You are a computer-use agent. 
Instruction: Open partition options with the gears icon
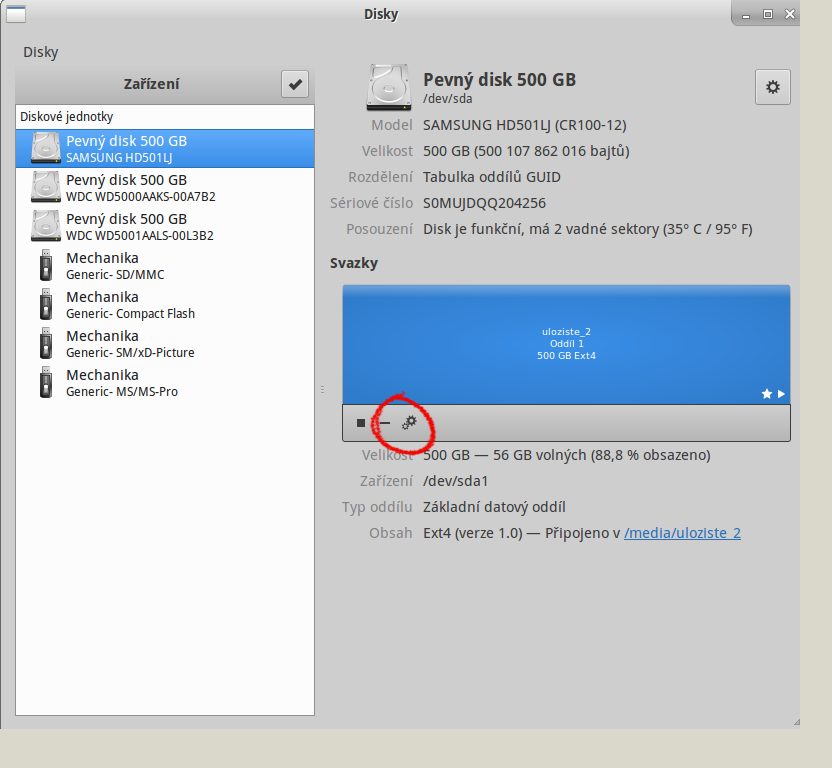pos(409,422)
